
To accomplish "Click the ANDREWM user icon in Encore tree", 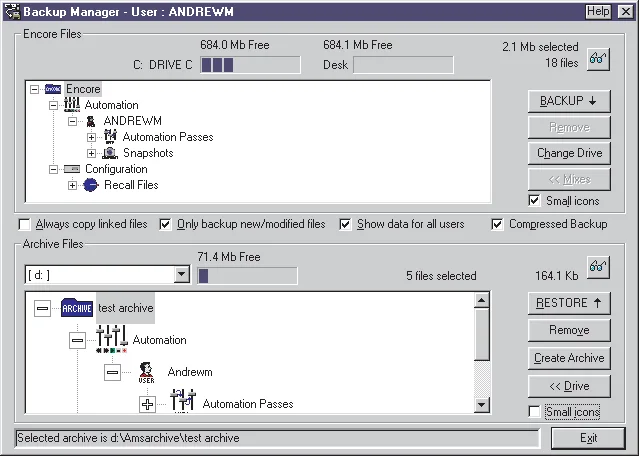I will pos(91,121).
